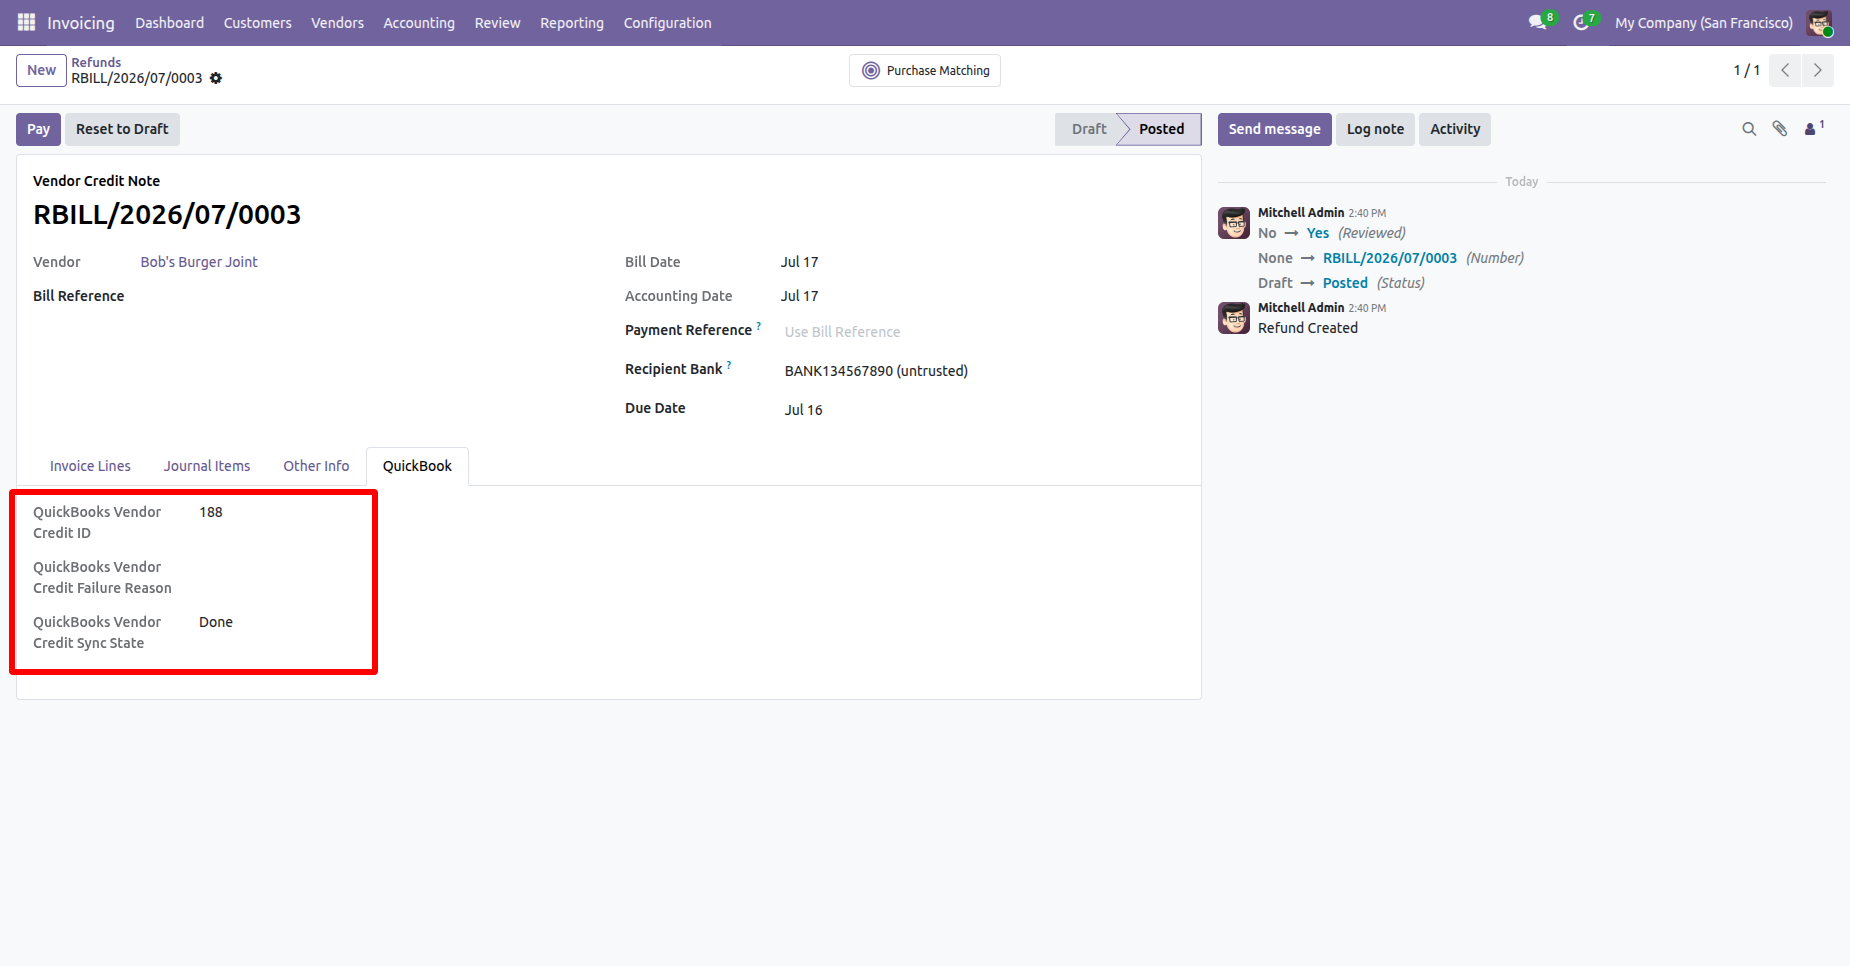This screenshot has height=966, width=1850.
Task: Select the QuickBook tab
Action: pos(417,466)
